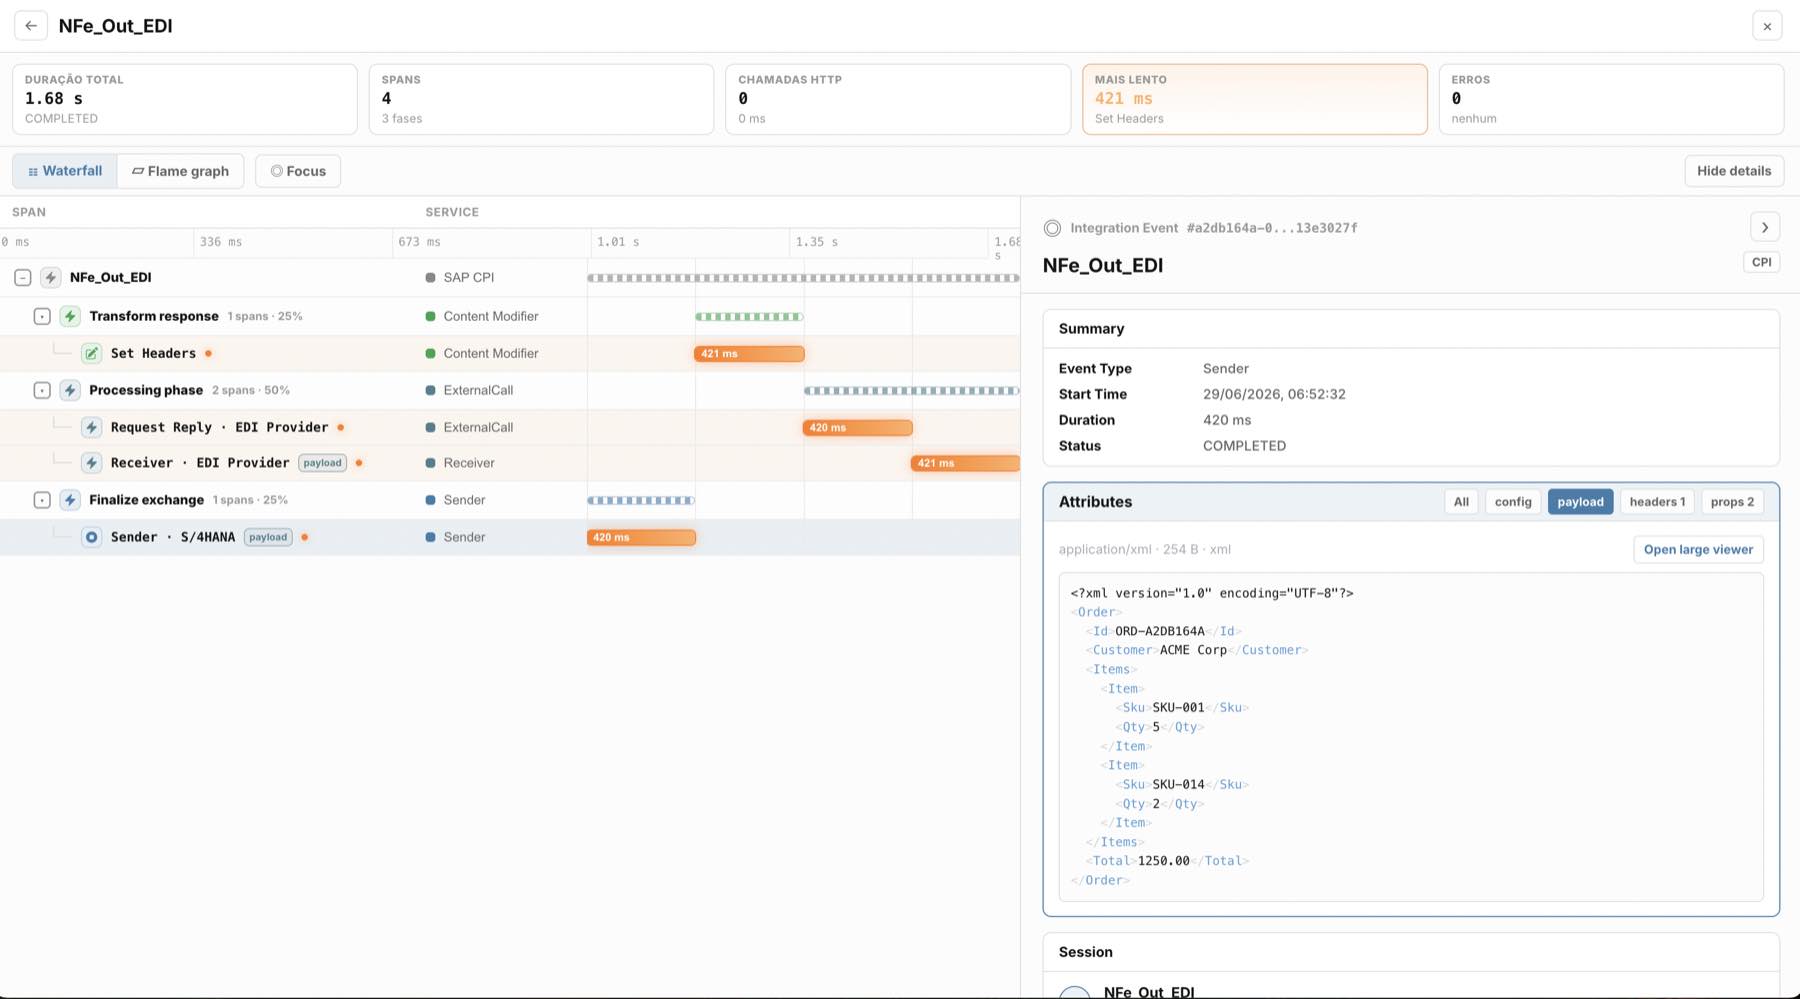
Task: Collapse Processing phase group
Action: pos(42,390)
